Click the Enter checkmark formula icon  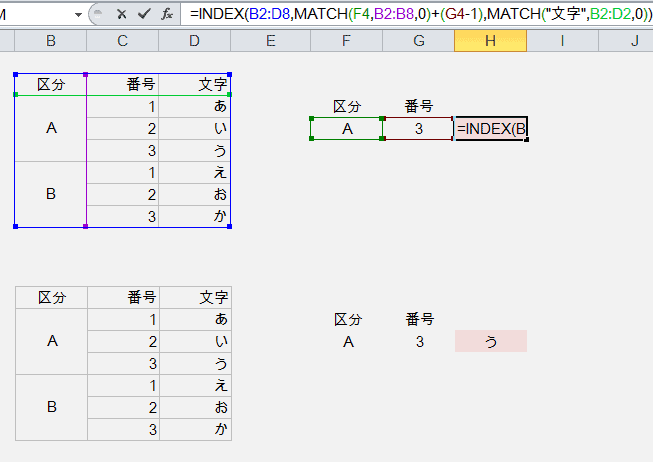coord(144,15)
